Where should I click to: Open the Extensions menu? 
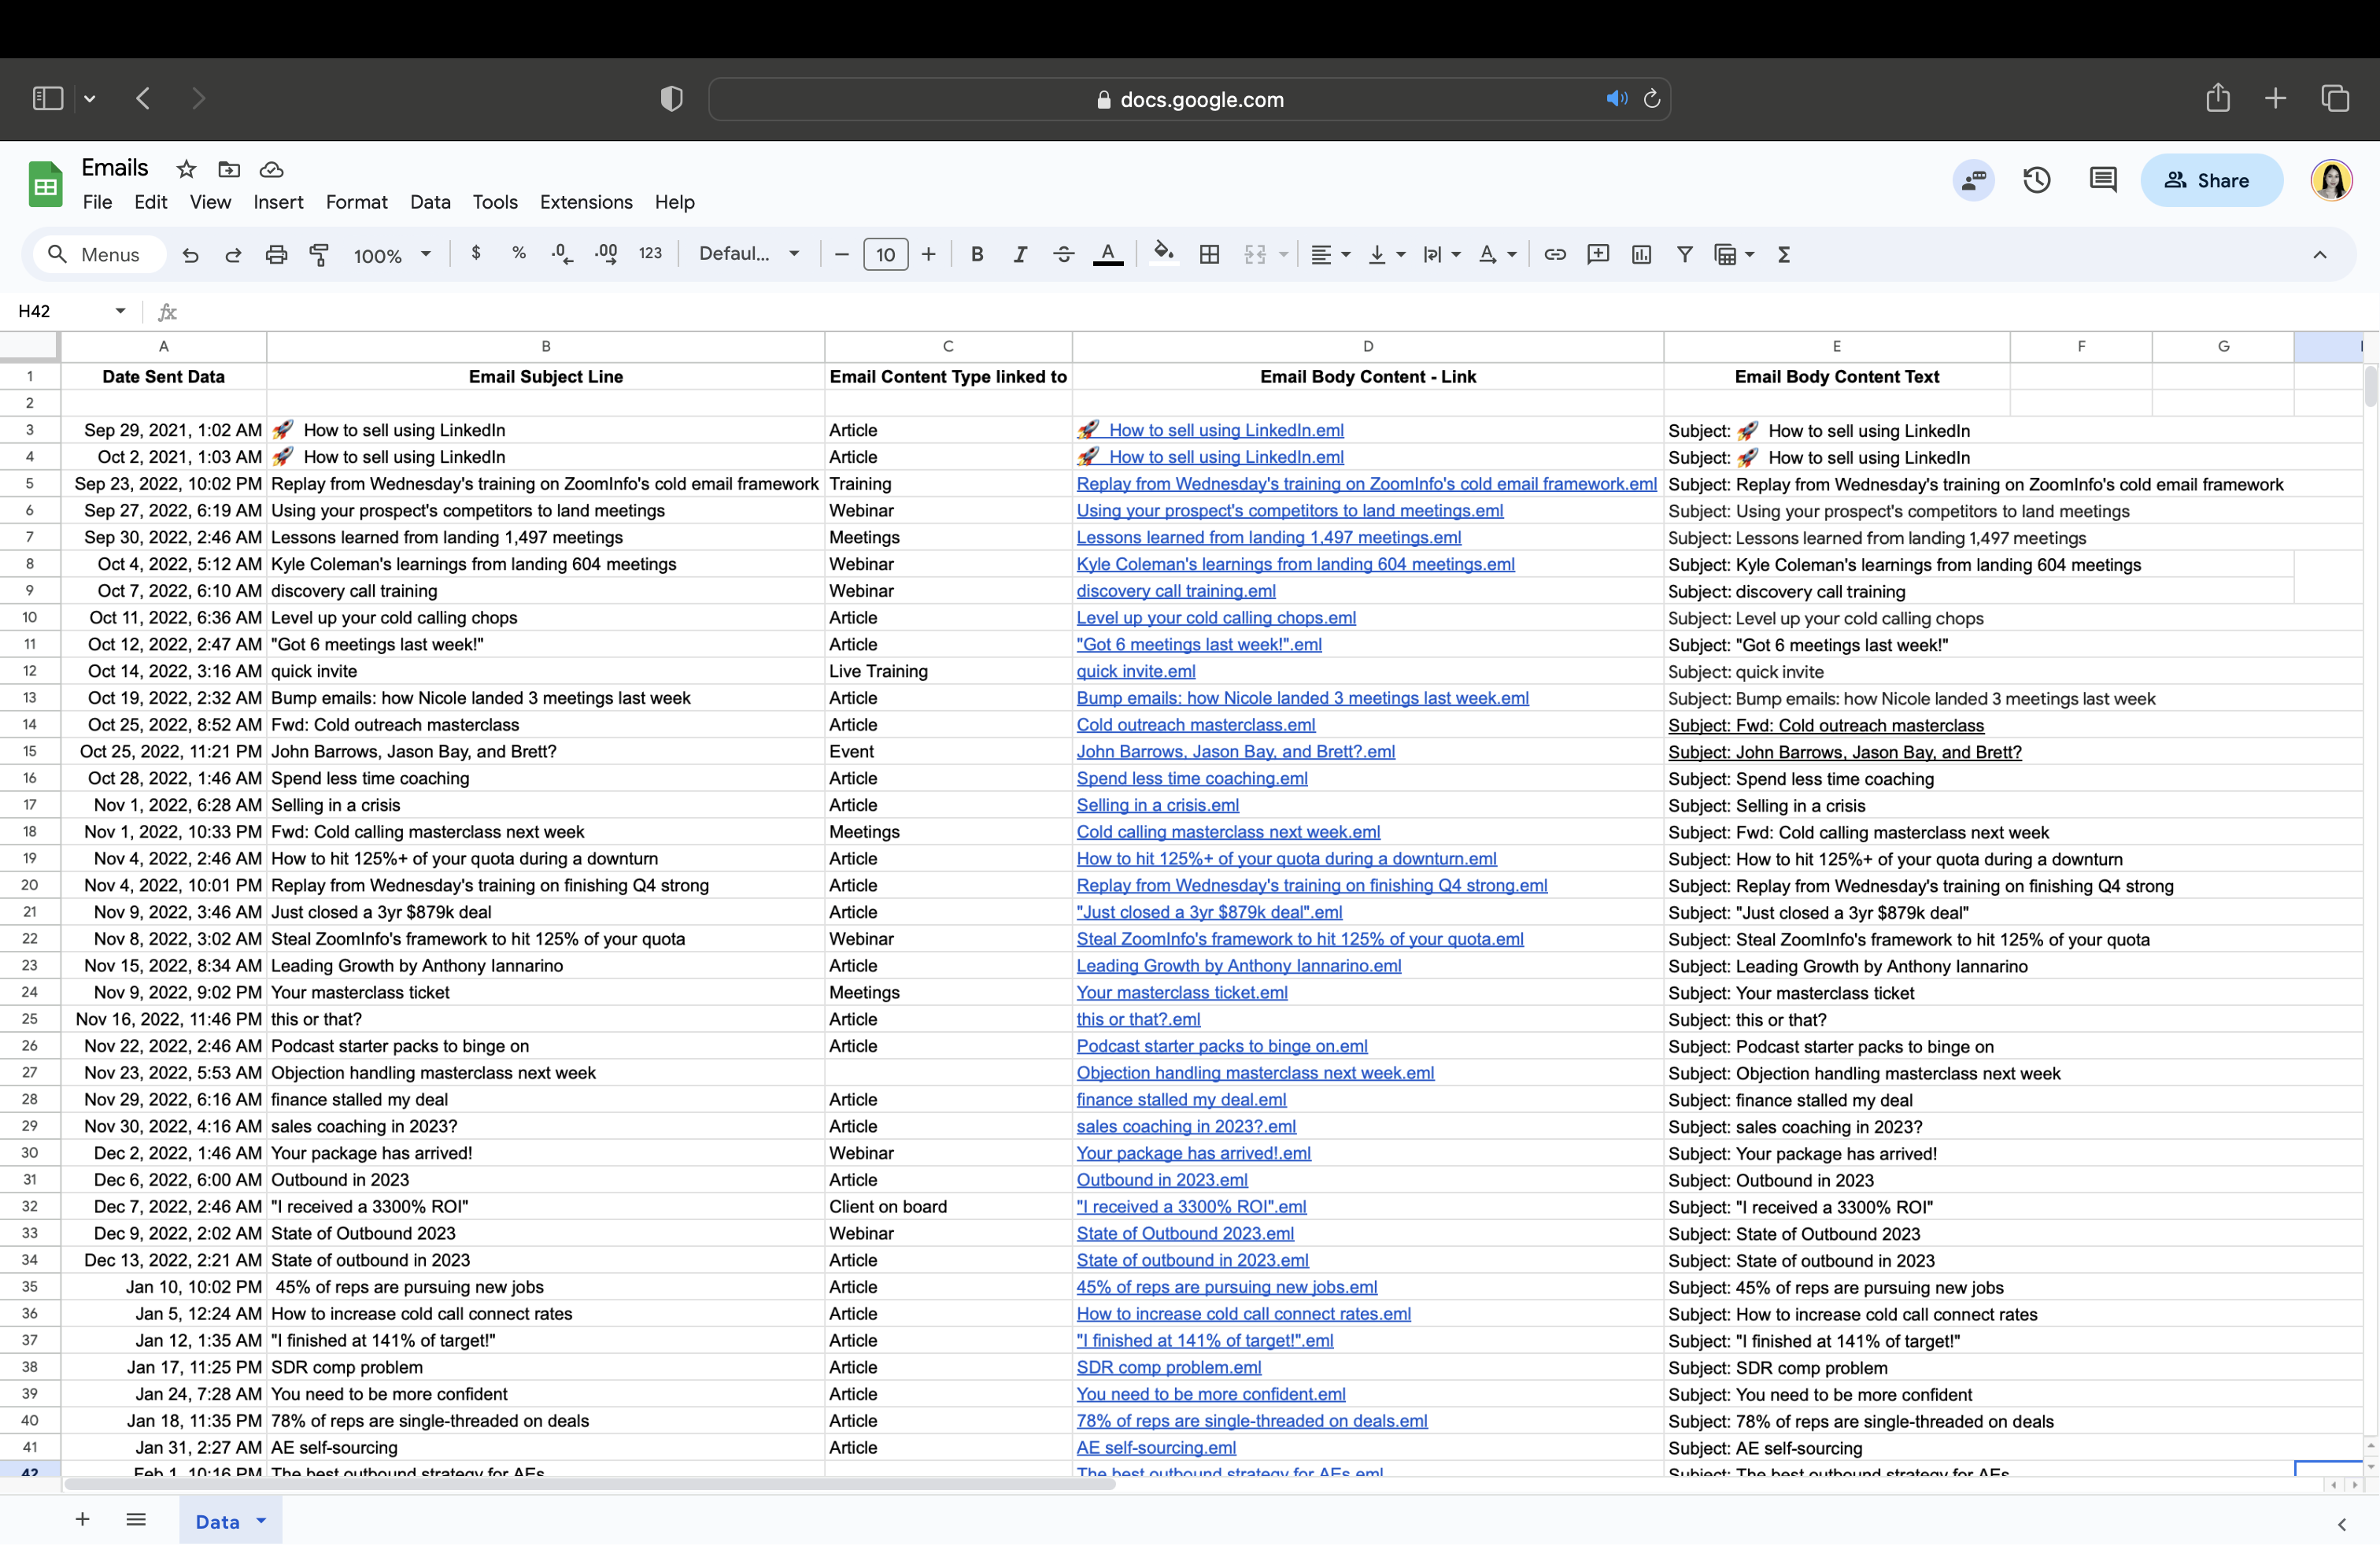click(x=585, y=202)
